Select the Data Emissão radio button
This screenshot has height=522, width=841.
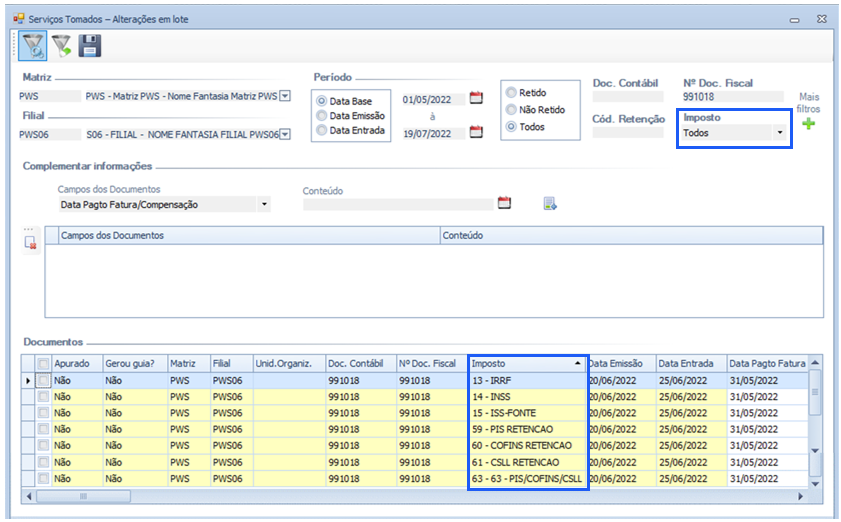click(x=322, y=115)
